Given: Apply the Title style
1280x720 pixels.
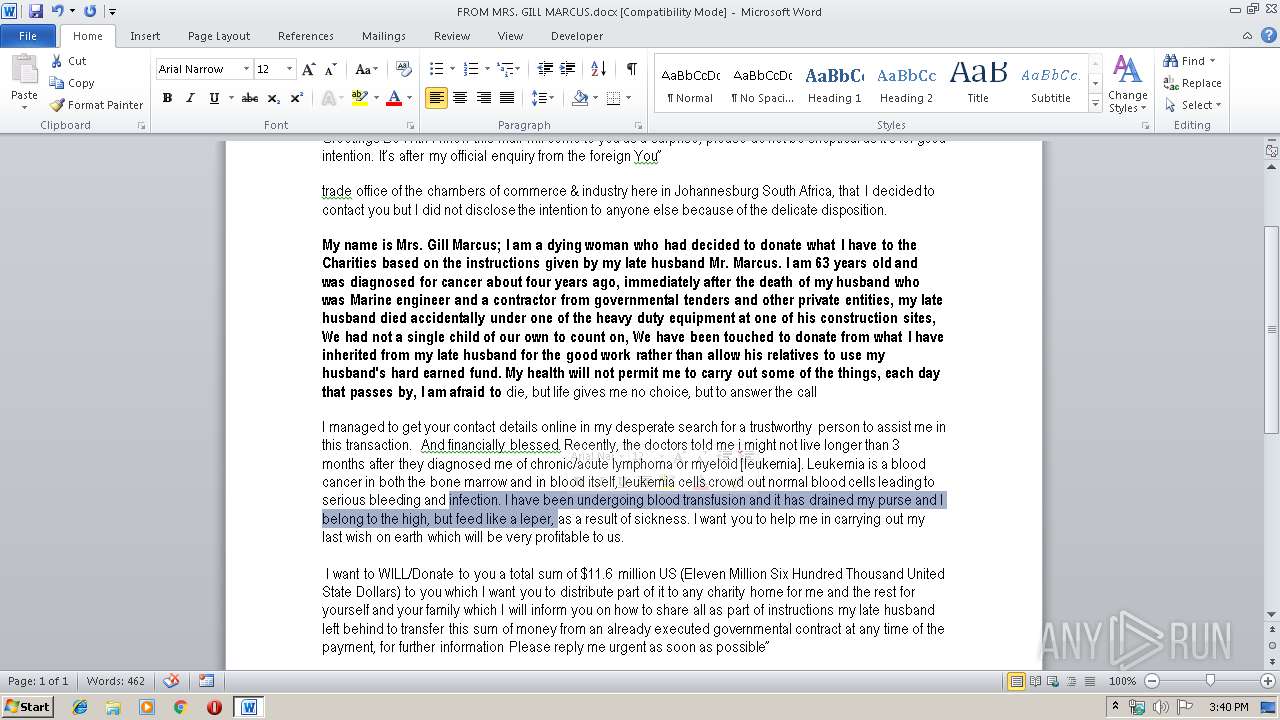Looking at the screenshot, I should [x=978, y=84].
